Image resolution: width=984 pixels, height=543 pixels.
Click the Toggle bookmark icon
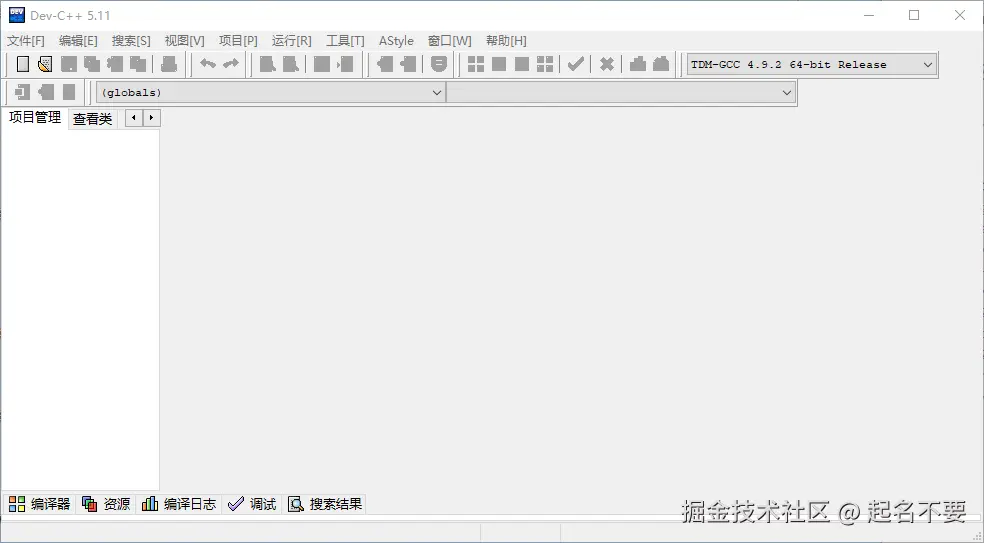point(46,92)
